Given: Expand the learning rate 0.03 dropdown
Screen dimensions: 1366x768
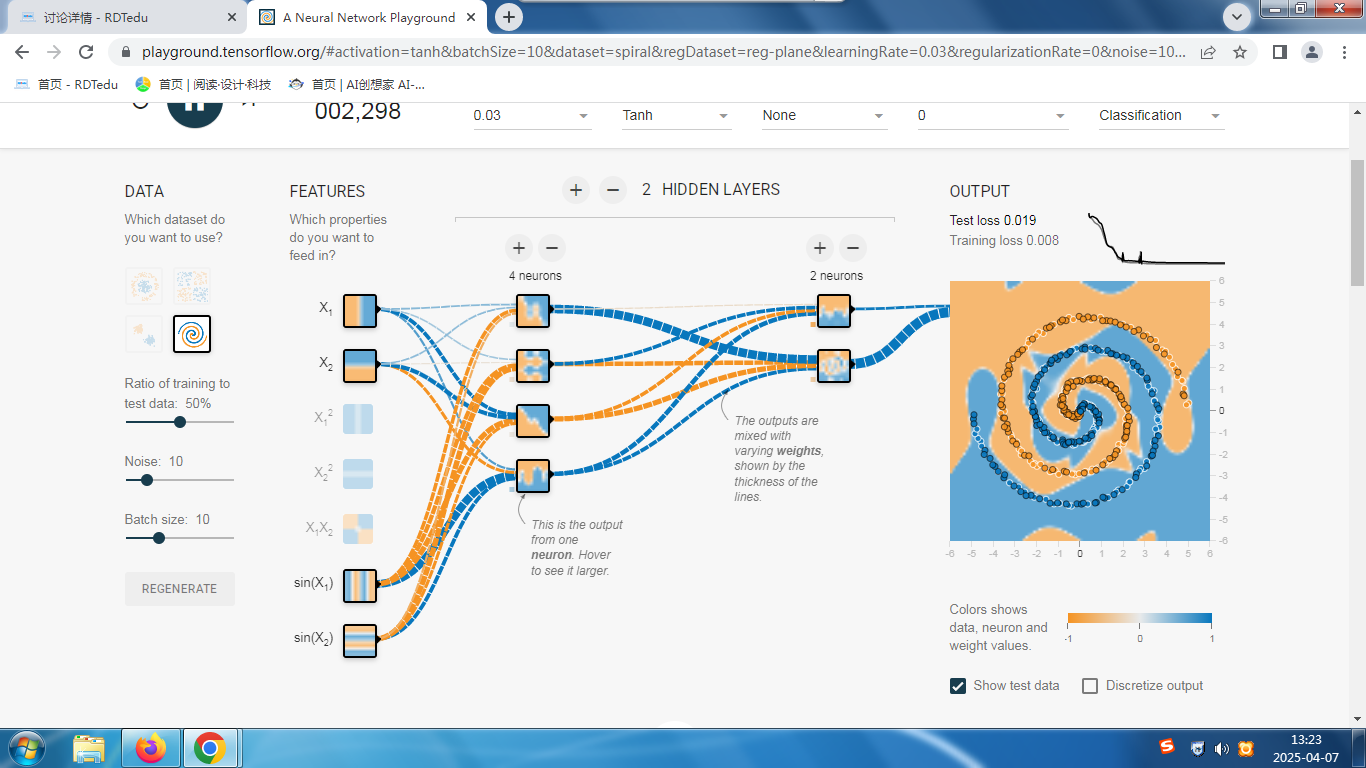Looking at the screenshot, I should [x=531, y=116].
